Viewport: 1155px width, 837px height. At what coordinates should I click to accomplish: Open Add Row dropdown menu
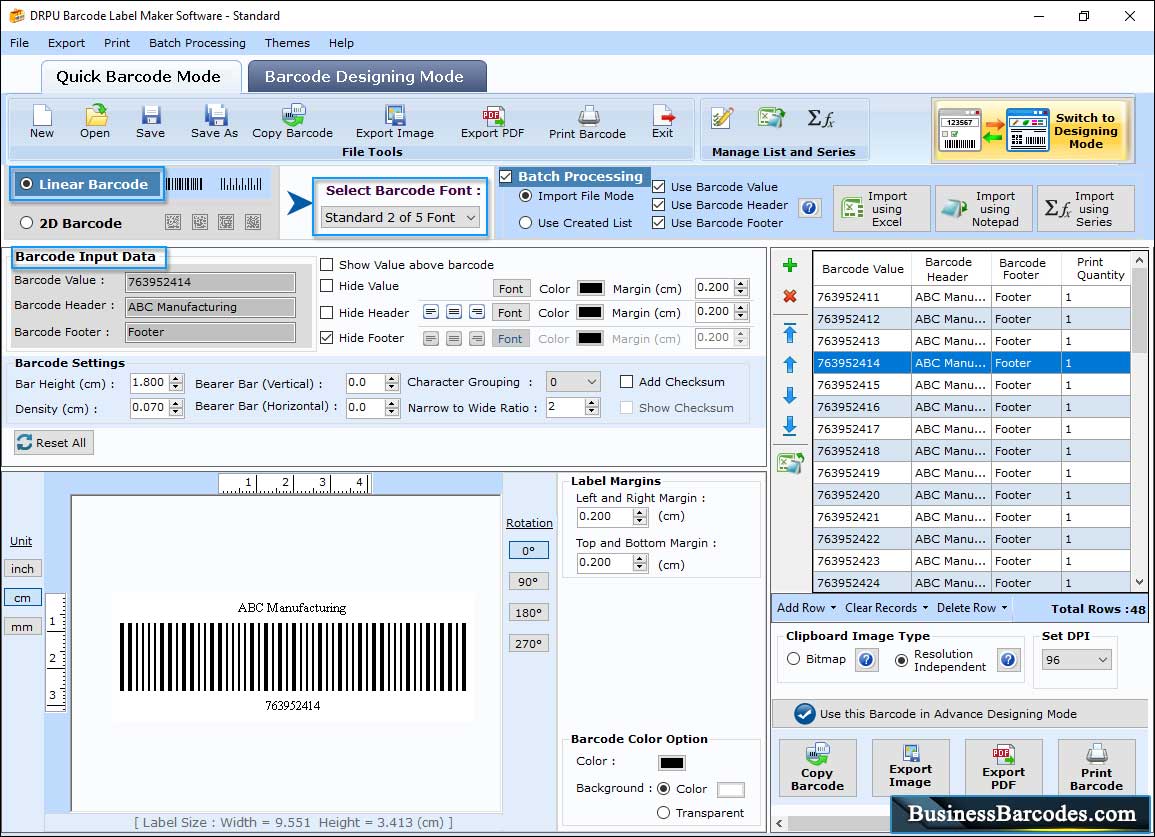click(807, 608)
